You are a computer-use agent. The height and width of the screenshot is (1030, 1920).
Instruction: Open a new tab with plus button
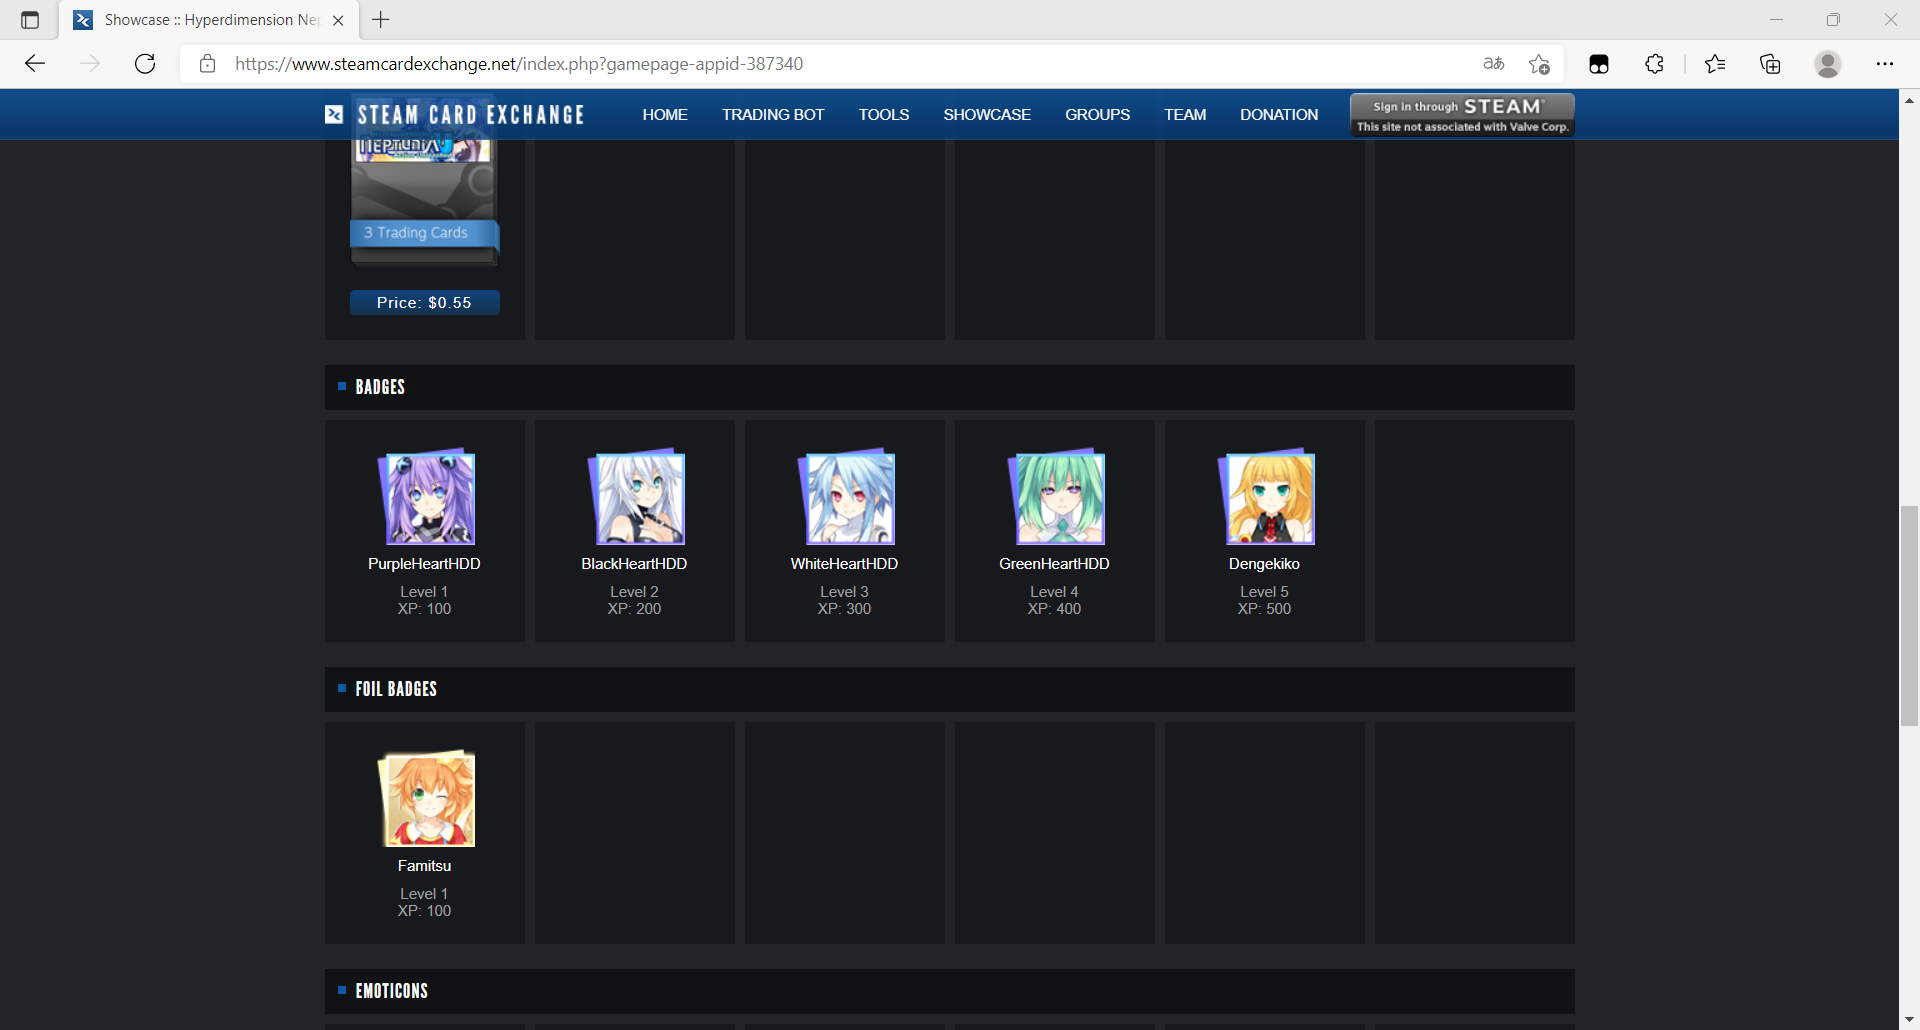click(381, 20)
